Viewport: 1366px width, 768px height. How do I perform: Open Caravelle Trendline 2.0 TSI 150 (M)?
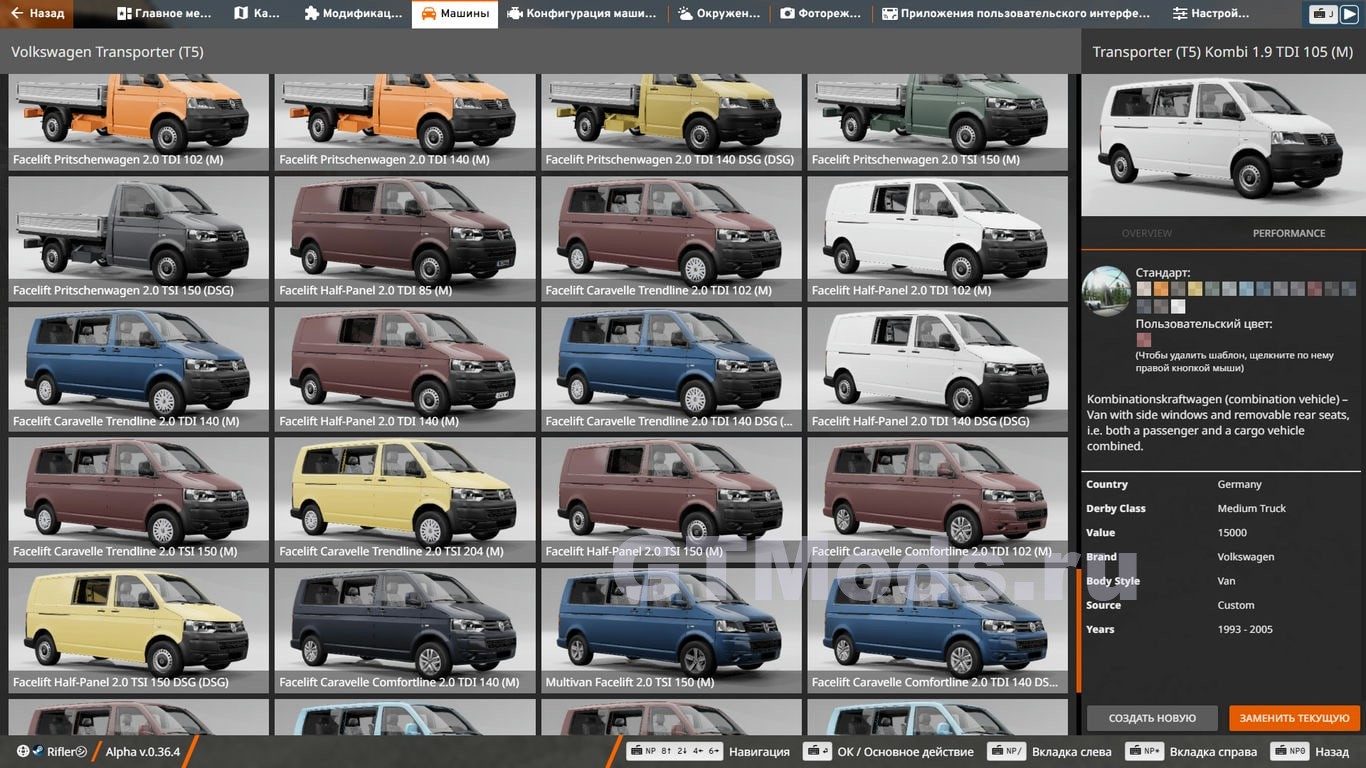click(x=139, y=500)
